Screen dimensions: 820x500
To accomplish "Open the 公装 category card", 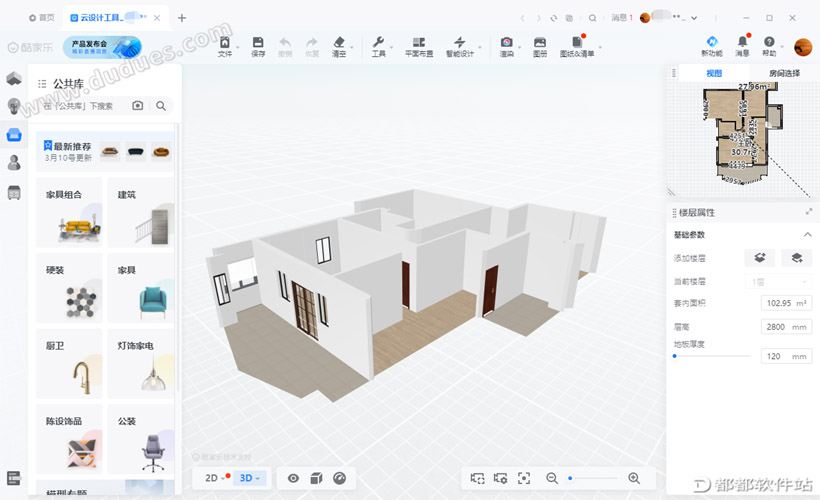I will tap(141, 439).
